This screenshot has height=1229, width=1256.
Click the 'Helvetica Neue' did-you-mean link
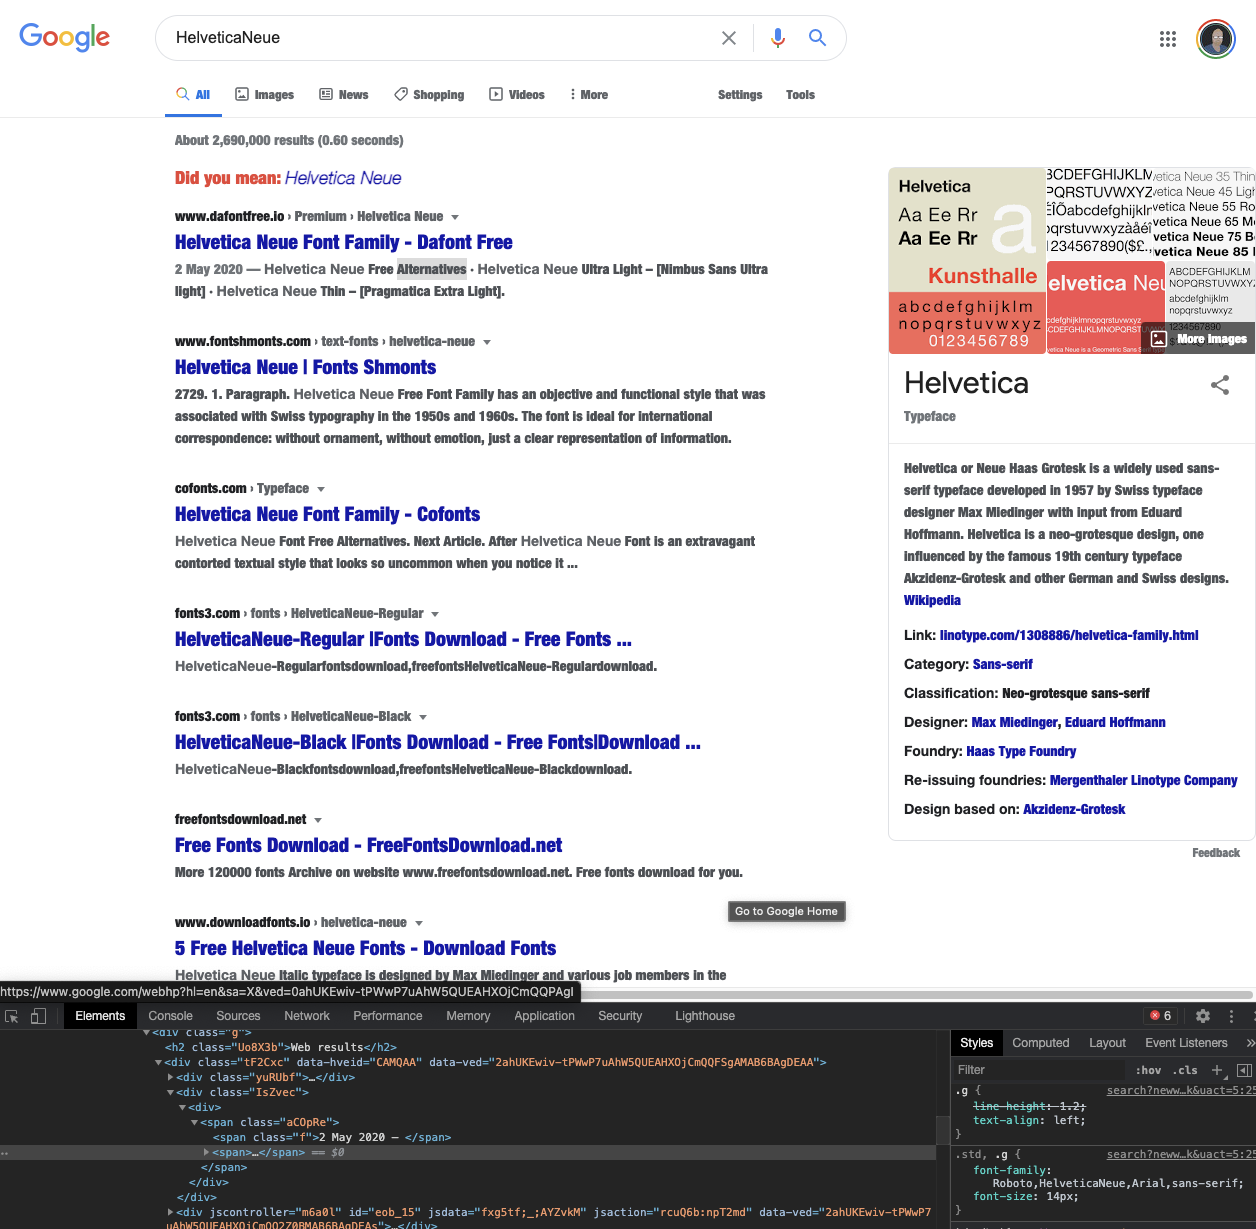343,177
